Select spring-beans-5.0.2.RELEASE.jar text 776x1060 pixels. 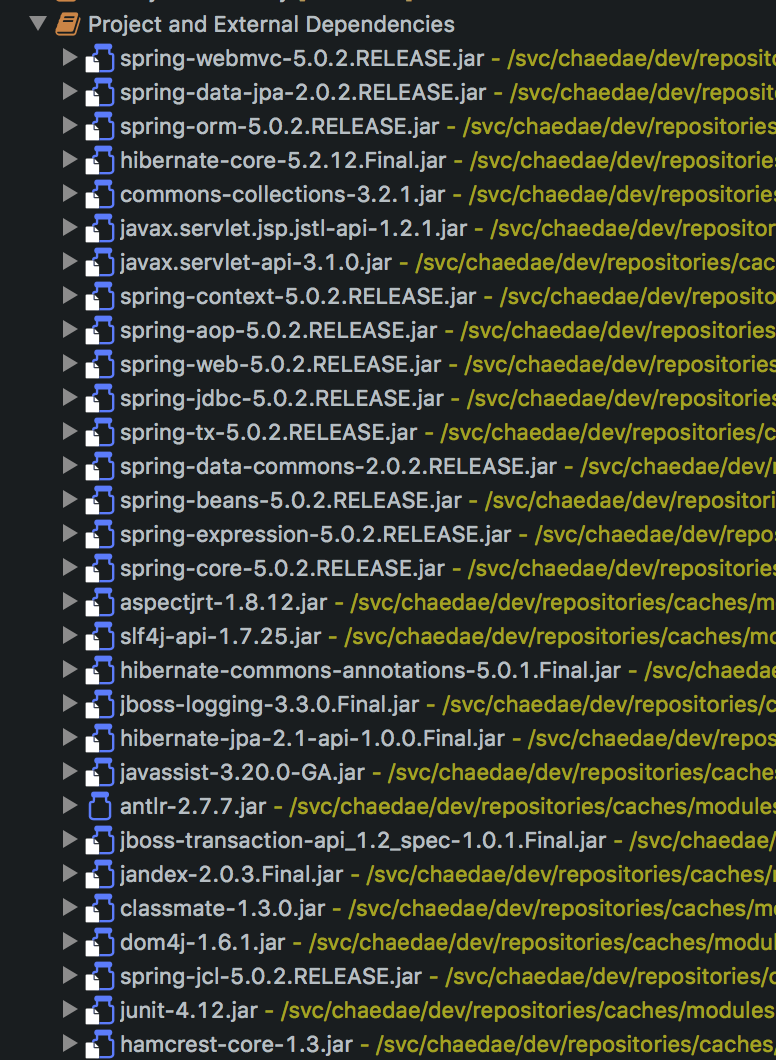point(291,500)
